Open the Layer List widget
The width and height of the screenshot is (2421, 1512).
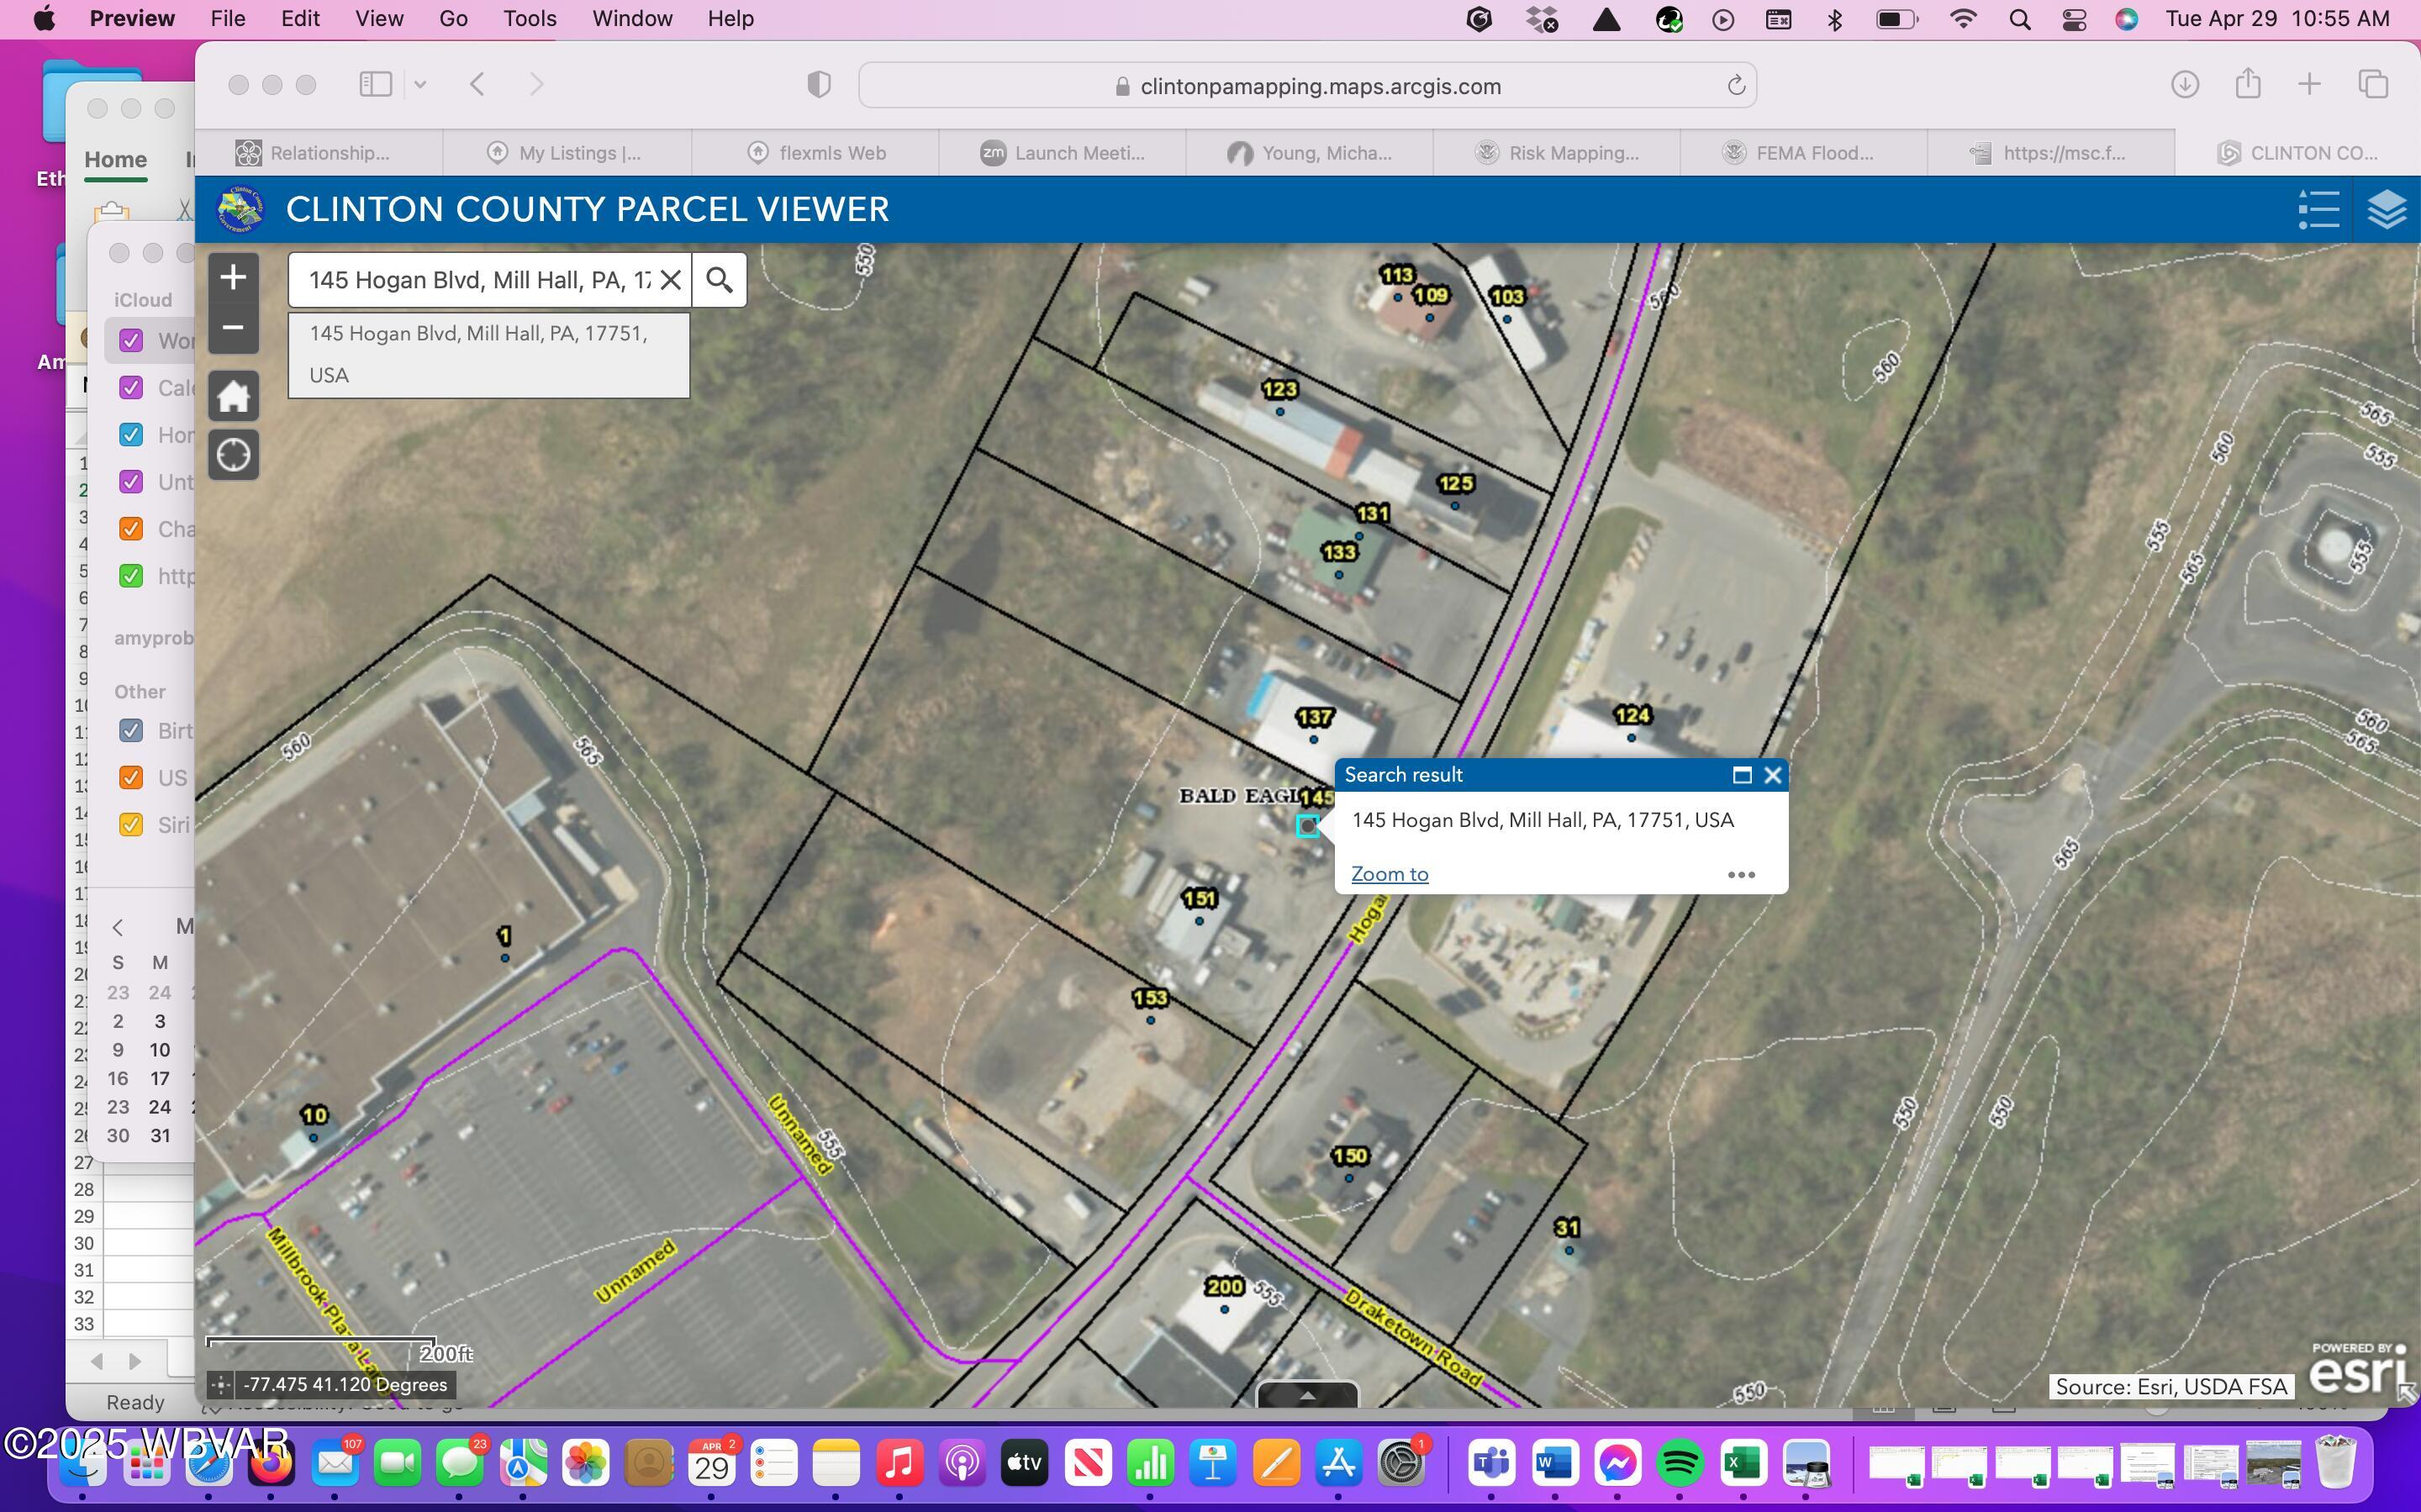(2386, 210)
